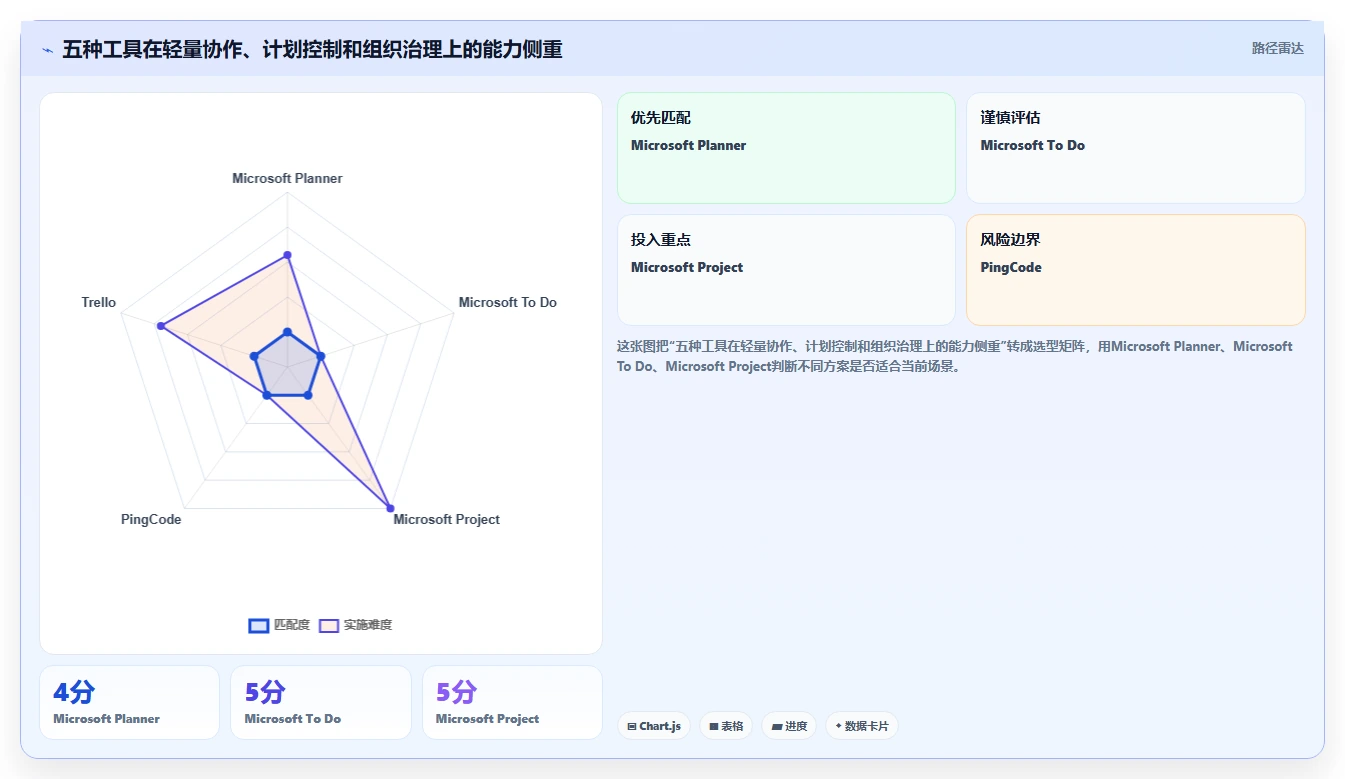Click the Microsoft Project radar axis label
Viewport: 1345px width, 779px height.
coord(446,519)
